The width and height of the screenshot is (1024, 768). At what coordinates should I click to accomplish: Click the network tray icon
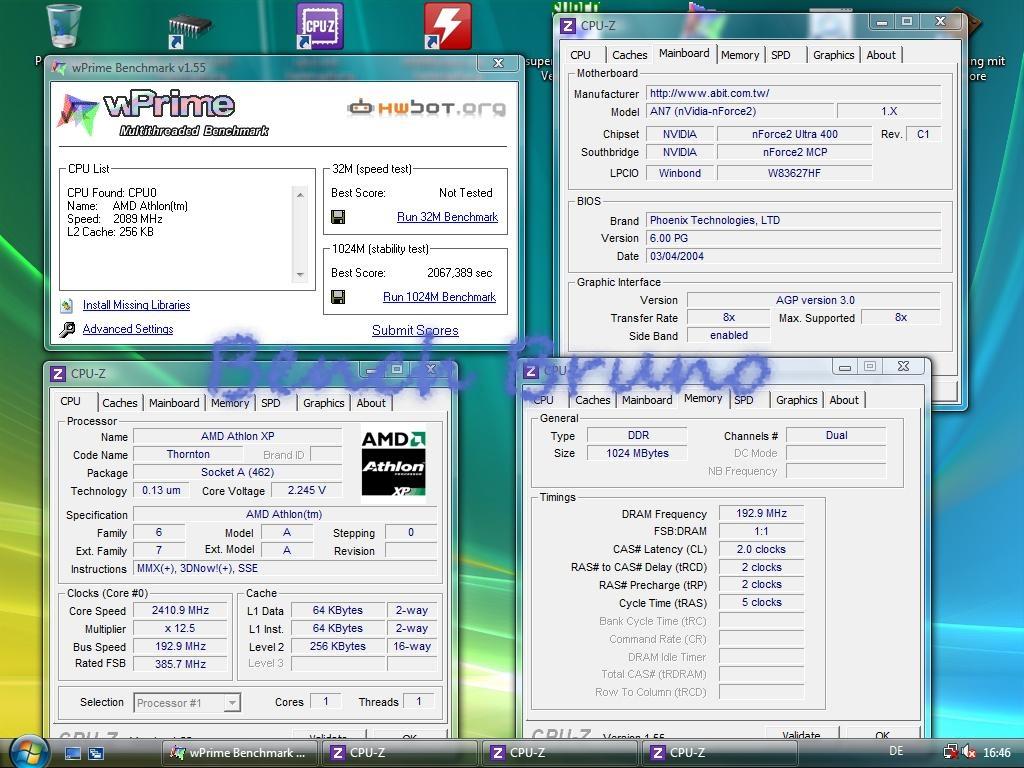point(951,752)
